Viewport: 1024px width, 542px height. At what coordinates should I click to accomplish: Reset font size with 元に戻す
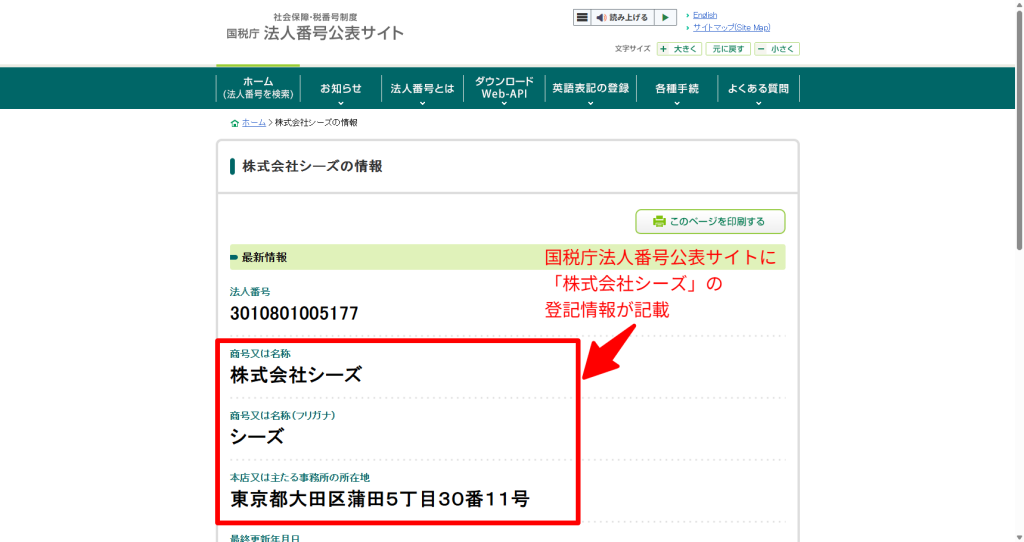coord(728,49)
